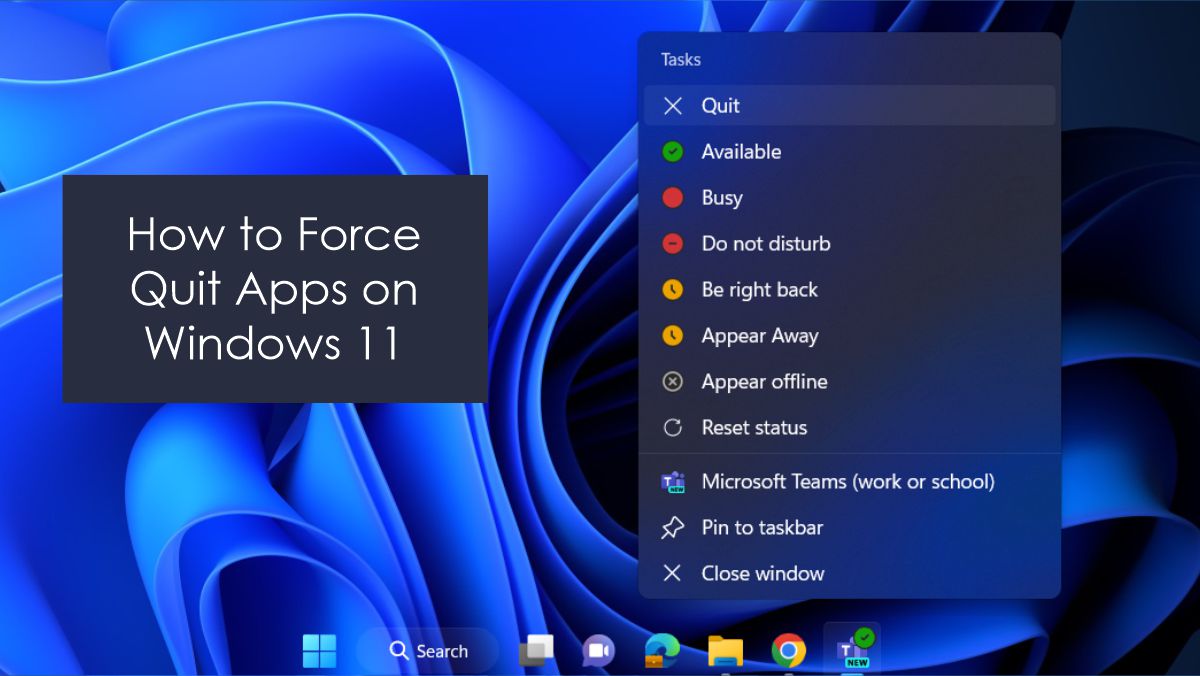1200x676 pixels.
Task: Click the Appear offline crossed-circle icon
Action: coord(672,381)
